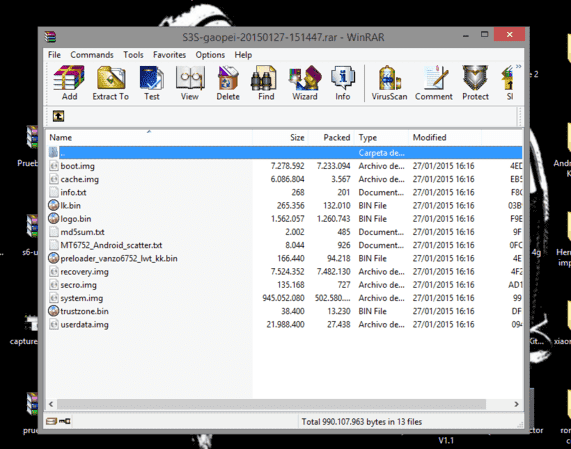Click the WinRAR title bar app icon

click(50, 37)
